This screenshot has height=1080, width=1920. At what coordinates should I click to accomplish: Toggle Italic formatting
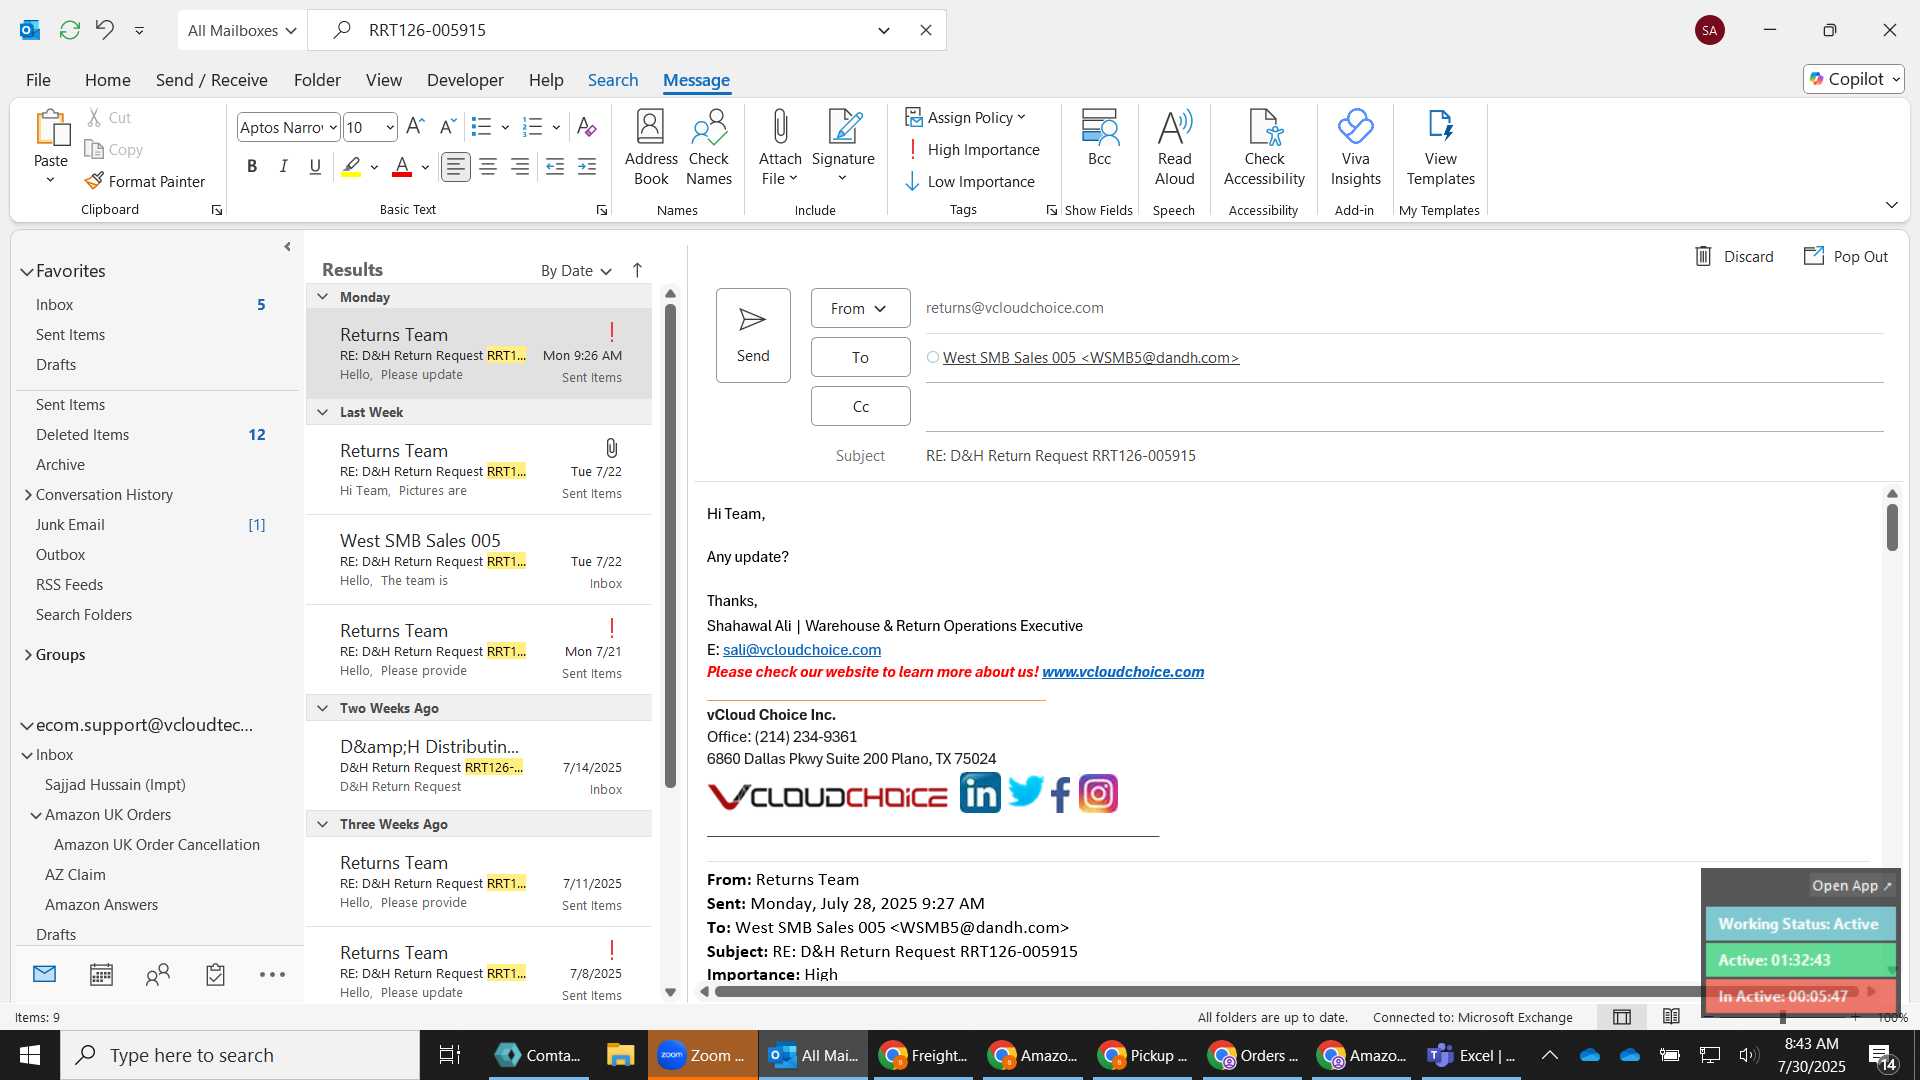pyautogui.click(x=284, y=167)
